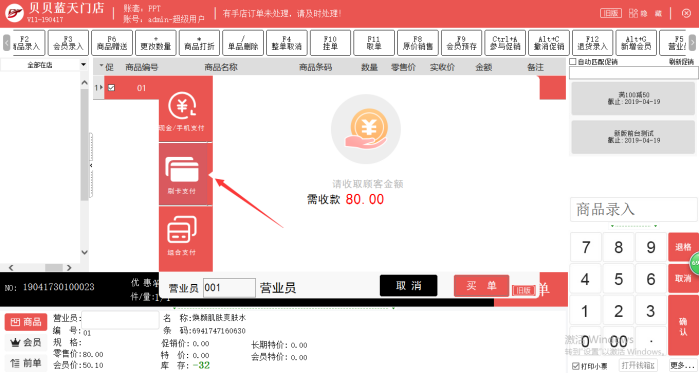The width and height of the screenshot is (700, 373).
Task: Click the 商品名称 column header
Action: click(x=221, y=67)
